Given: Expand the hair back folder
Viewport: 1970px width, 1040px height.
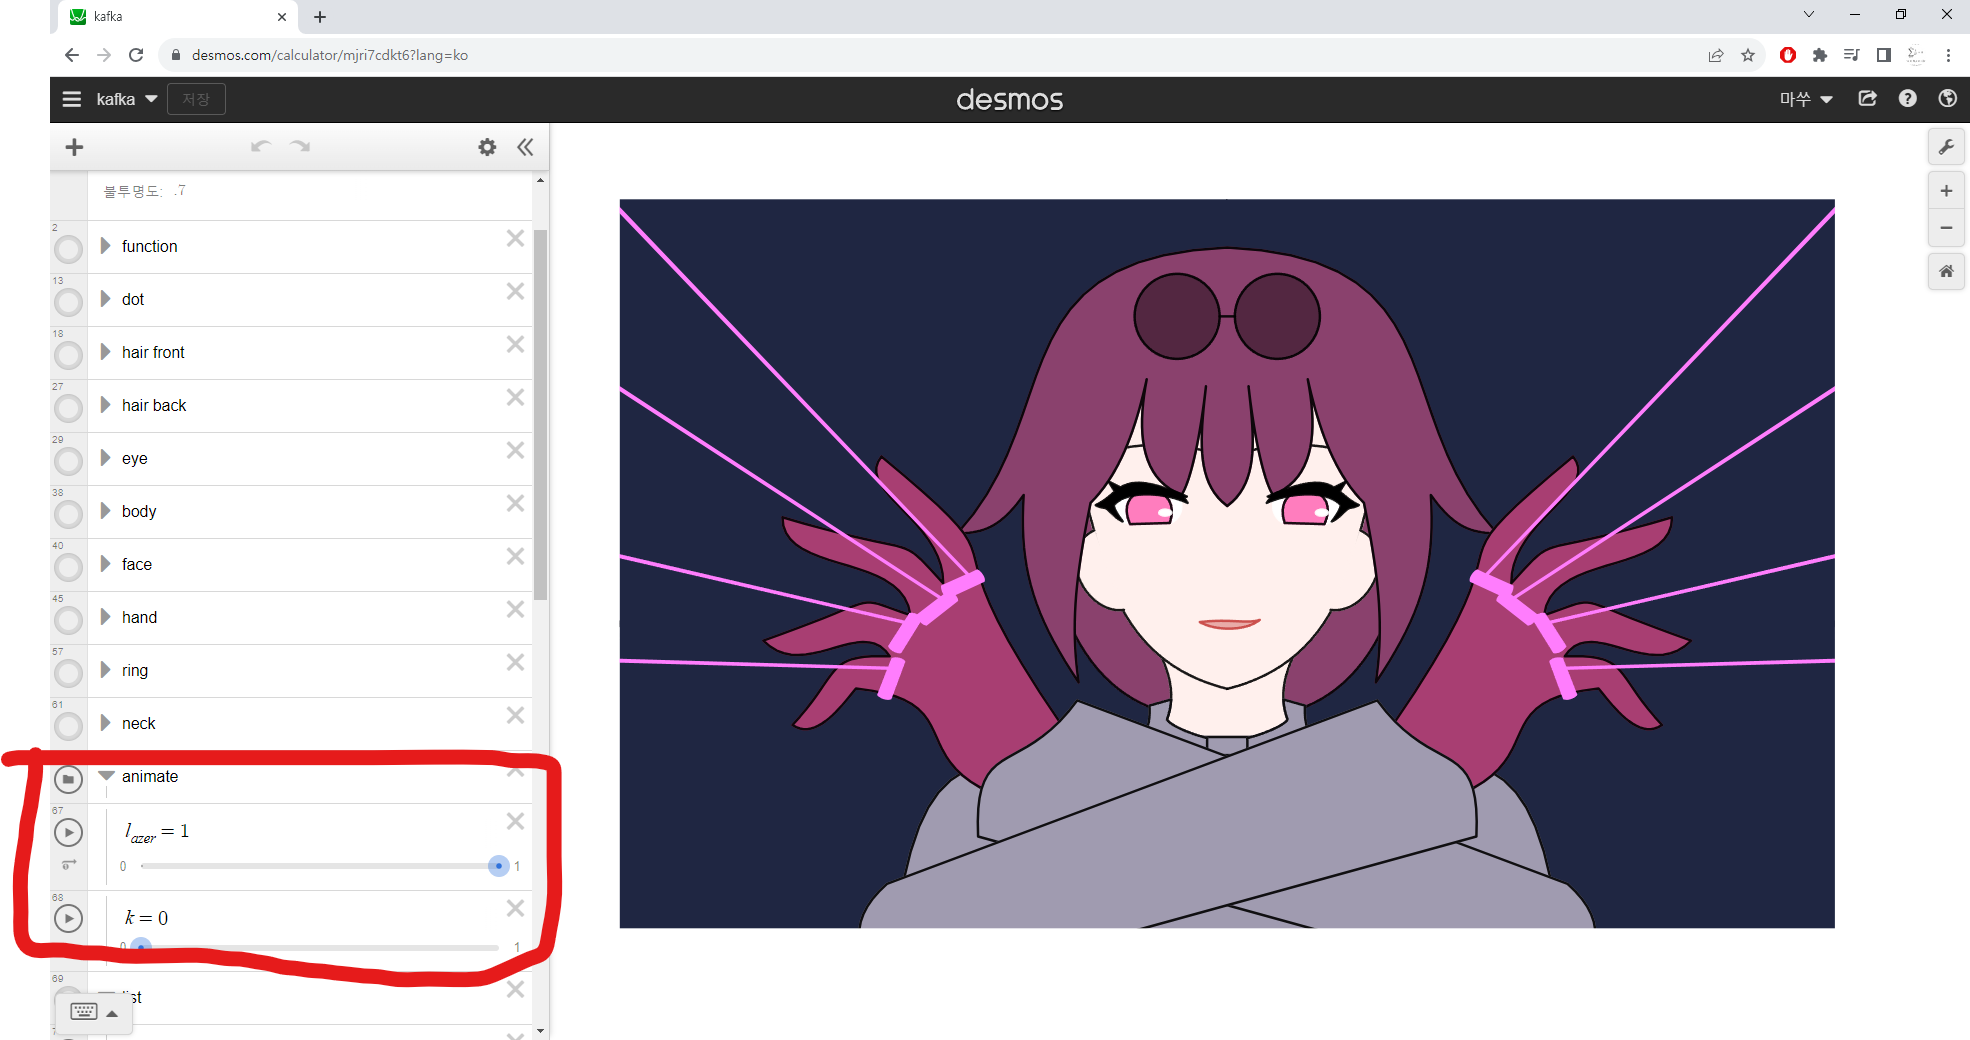Looking at the screenshot, I should click(x=105, y=405).
